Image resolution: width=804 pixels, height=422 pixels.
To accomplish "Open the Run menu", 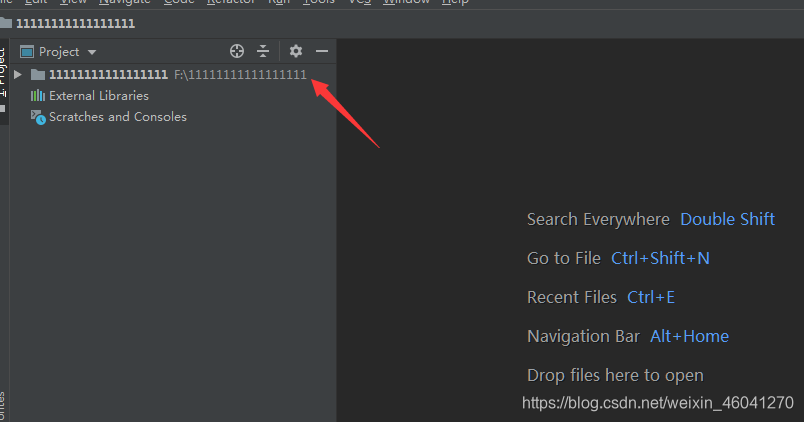I will tap(279, 2).
